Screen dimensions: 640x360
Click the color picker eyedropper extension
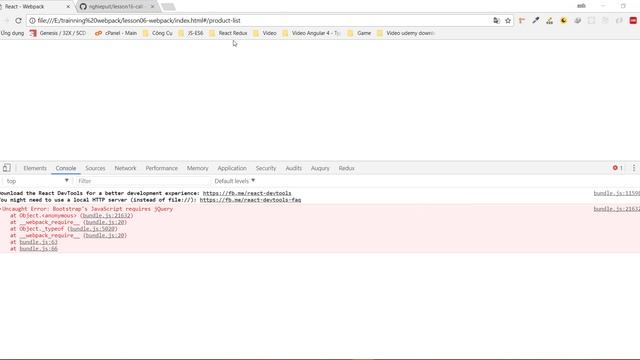(536, 20)
